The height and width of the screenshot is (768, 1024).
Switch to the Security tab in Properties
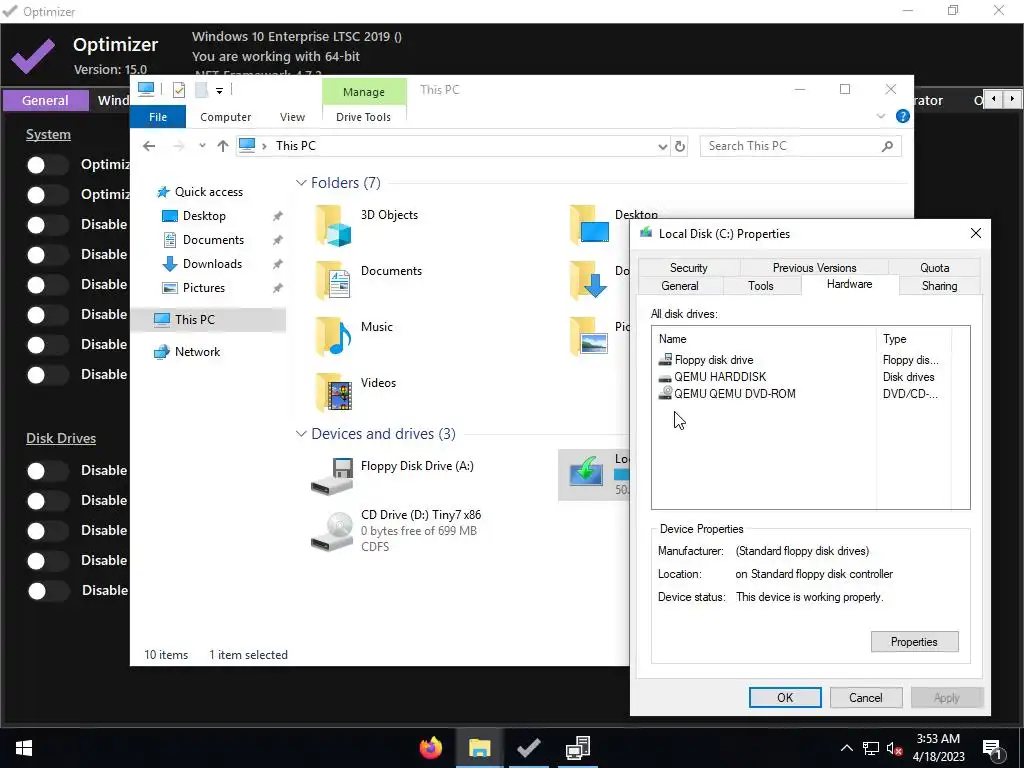[688, 268]
